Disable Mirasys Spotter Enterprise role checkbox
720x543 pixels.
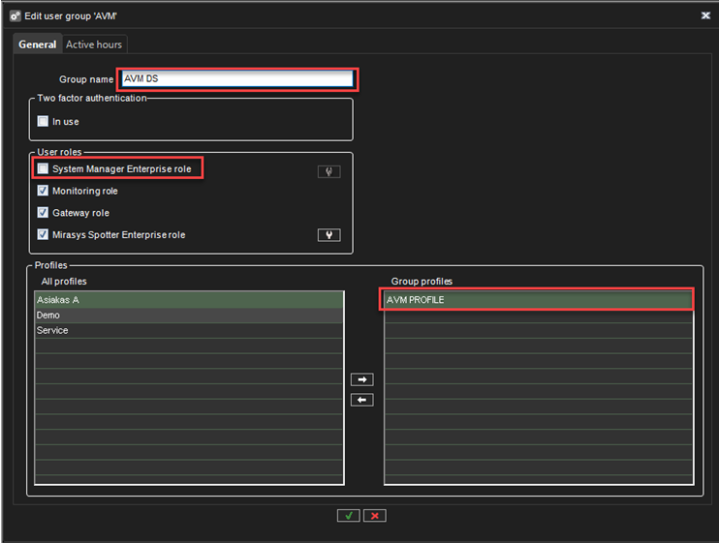(x=43, y=235)
